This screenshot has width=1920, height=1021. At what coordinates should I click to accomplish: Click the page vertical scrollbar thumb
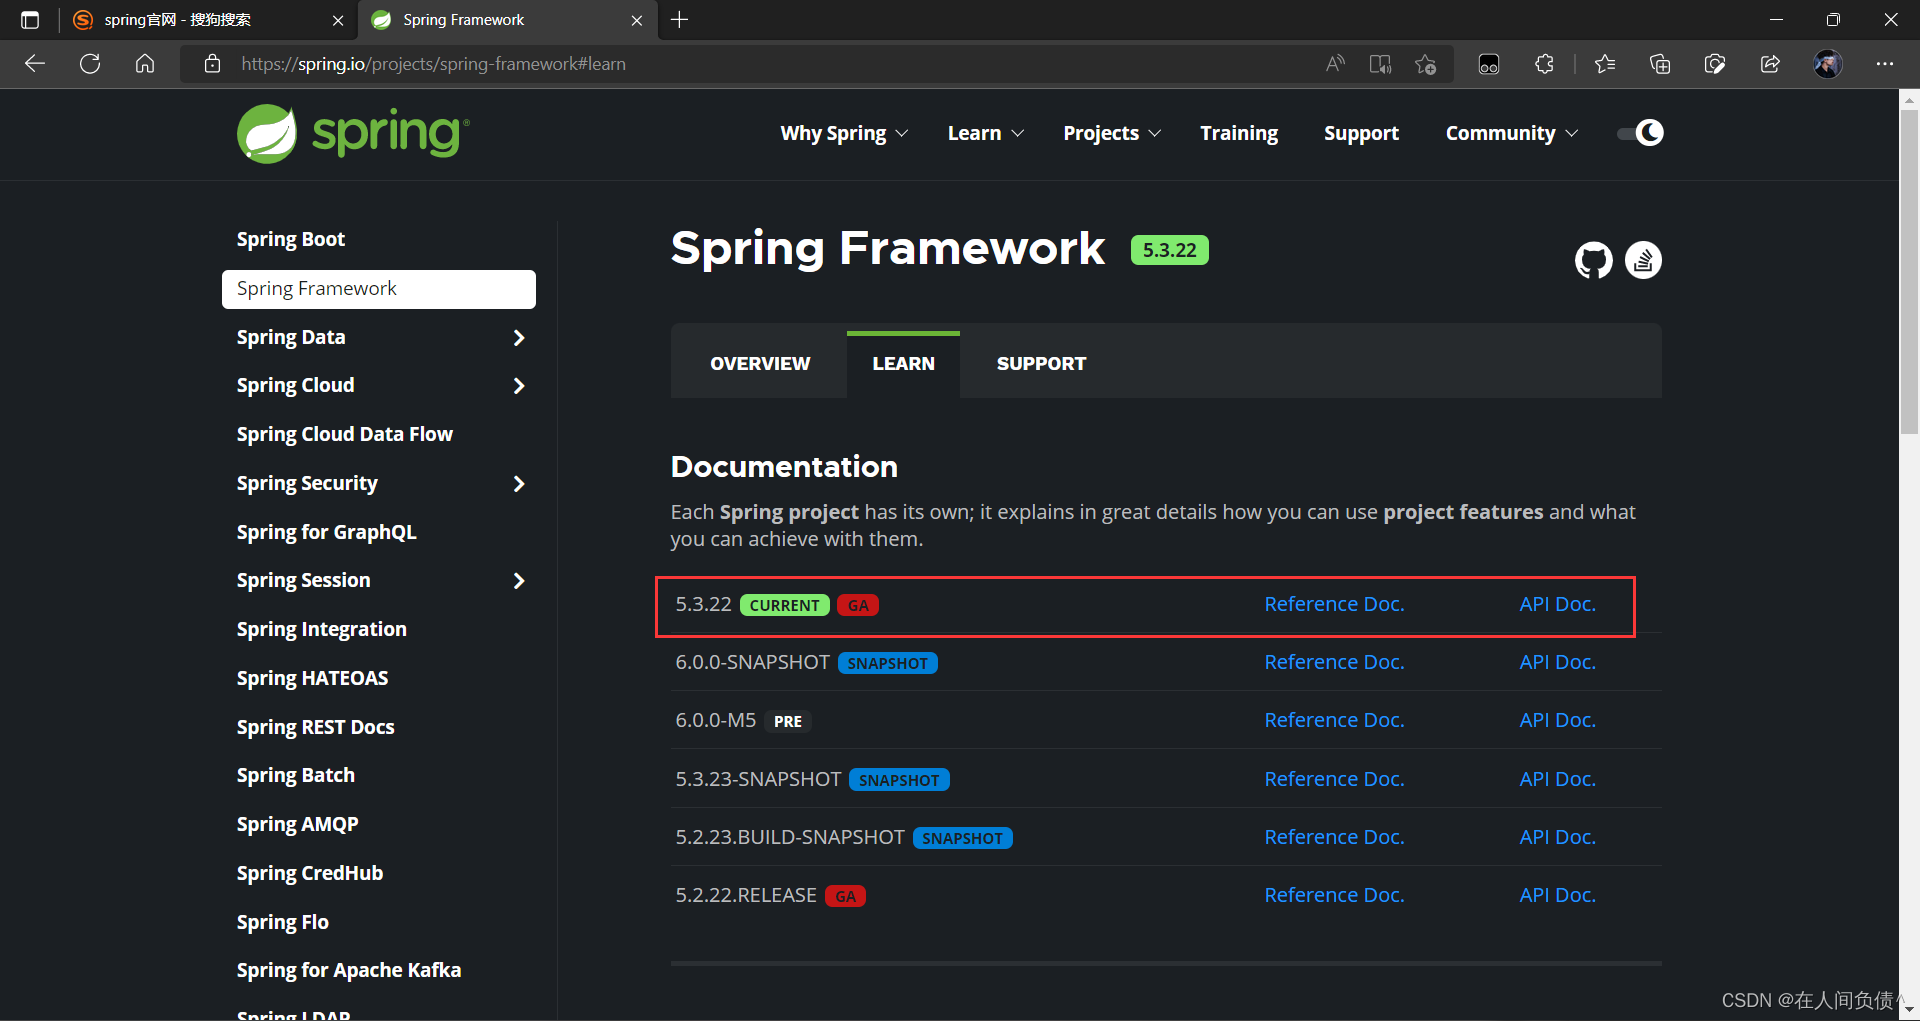[1909, 272]
